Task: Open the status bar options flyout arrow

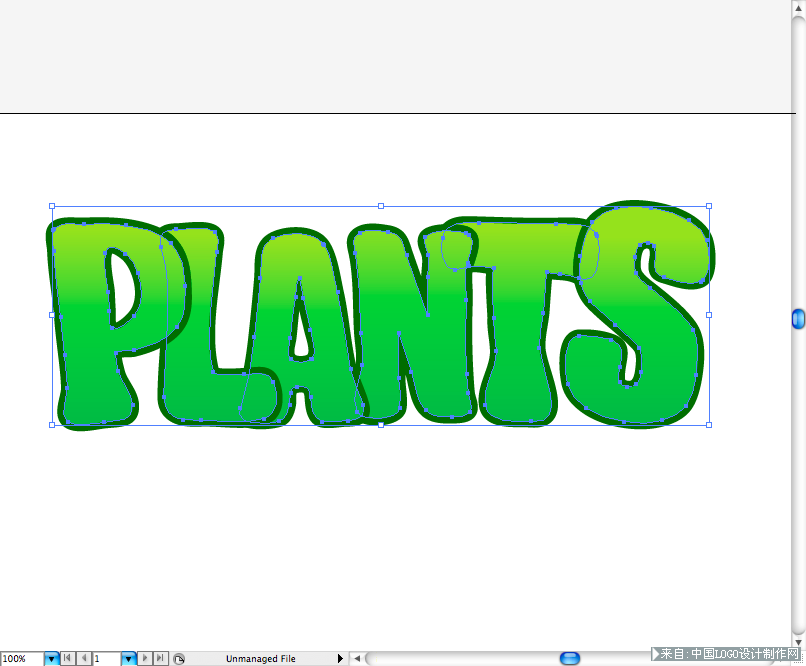Action: click(340, 658)
